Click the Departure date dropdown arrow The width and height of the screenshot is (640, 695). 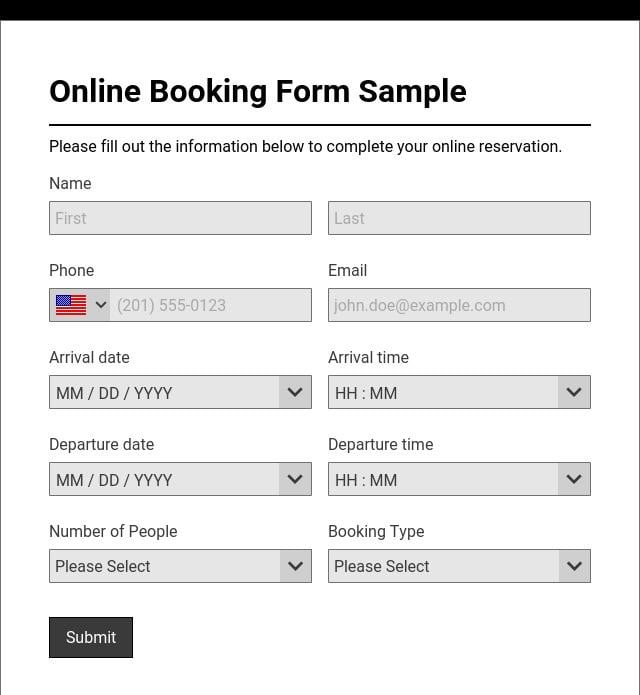pyautogui.click(x=294, y=479)
